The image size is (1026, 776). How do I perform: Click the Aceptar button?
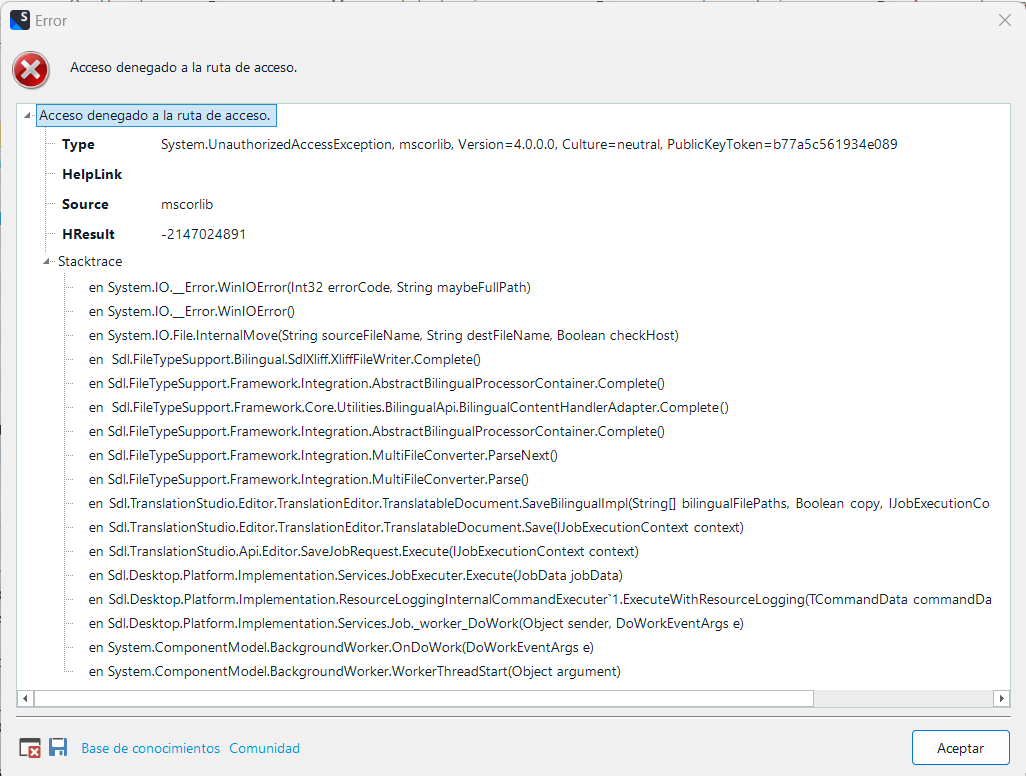pyautogui.click(x=960, y=748)
